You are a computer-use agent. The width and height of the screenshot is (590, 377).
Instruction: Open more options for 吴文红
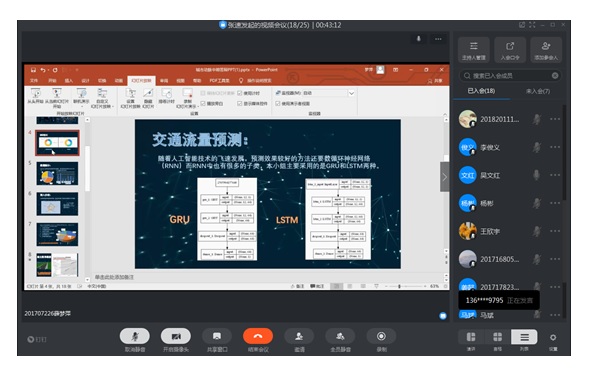555,175
